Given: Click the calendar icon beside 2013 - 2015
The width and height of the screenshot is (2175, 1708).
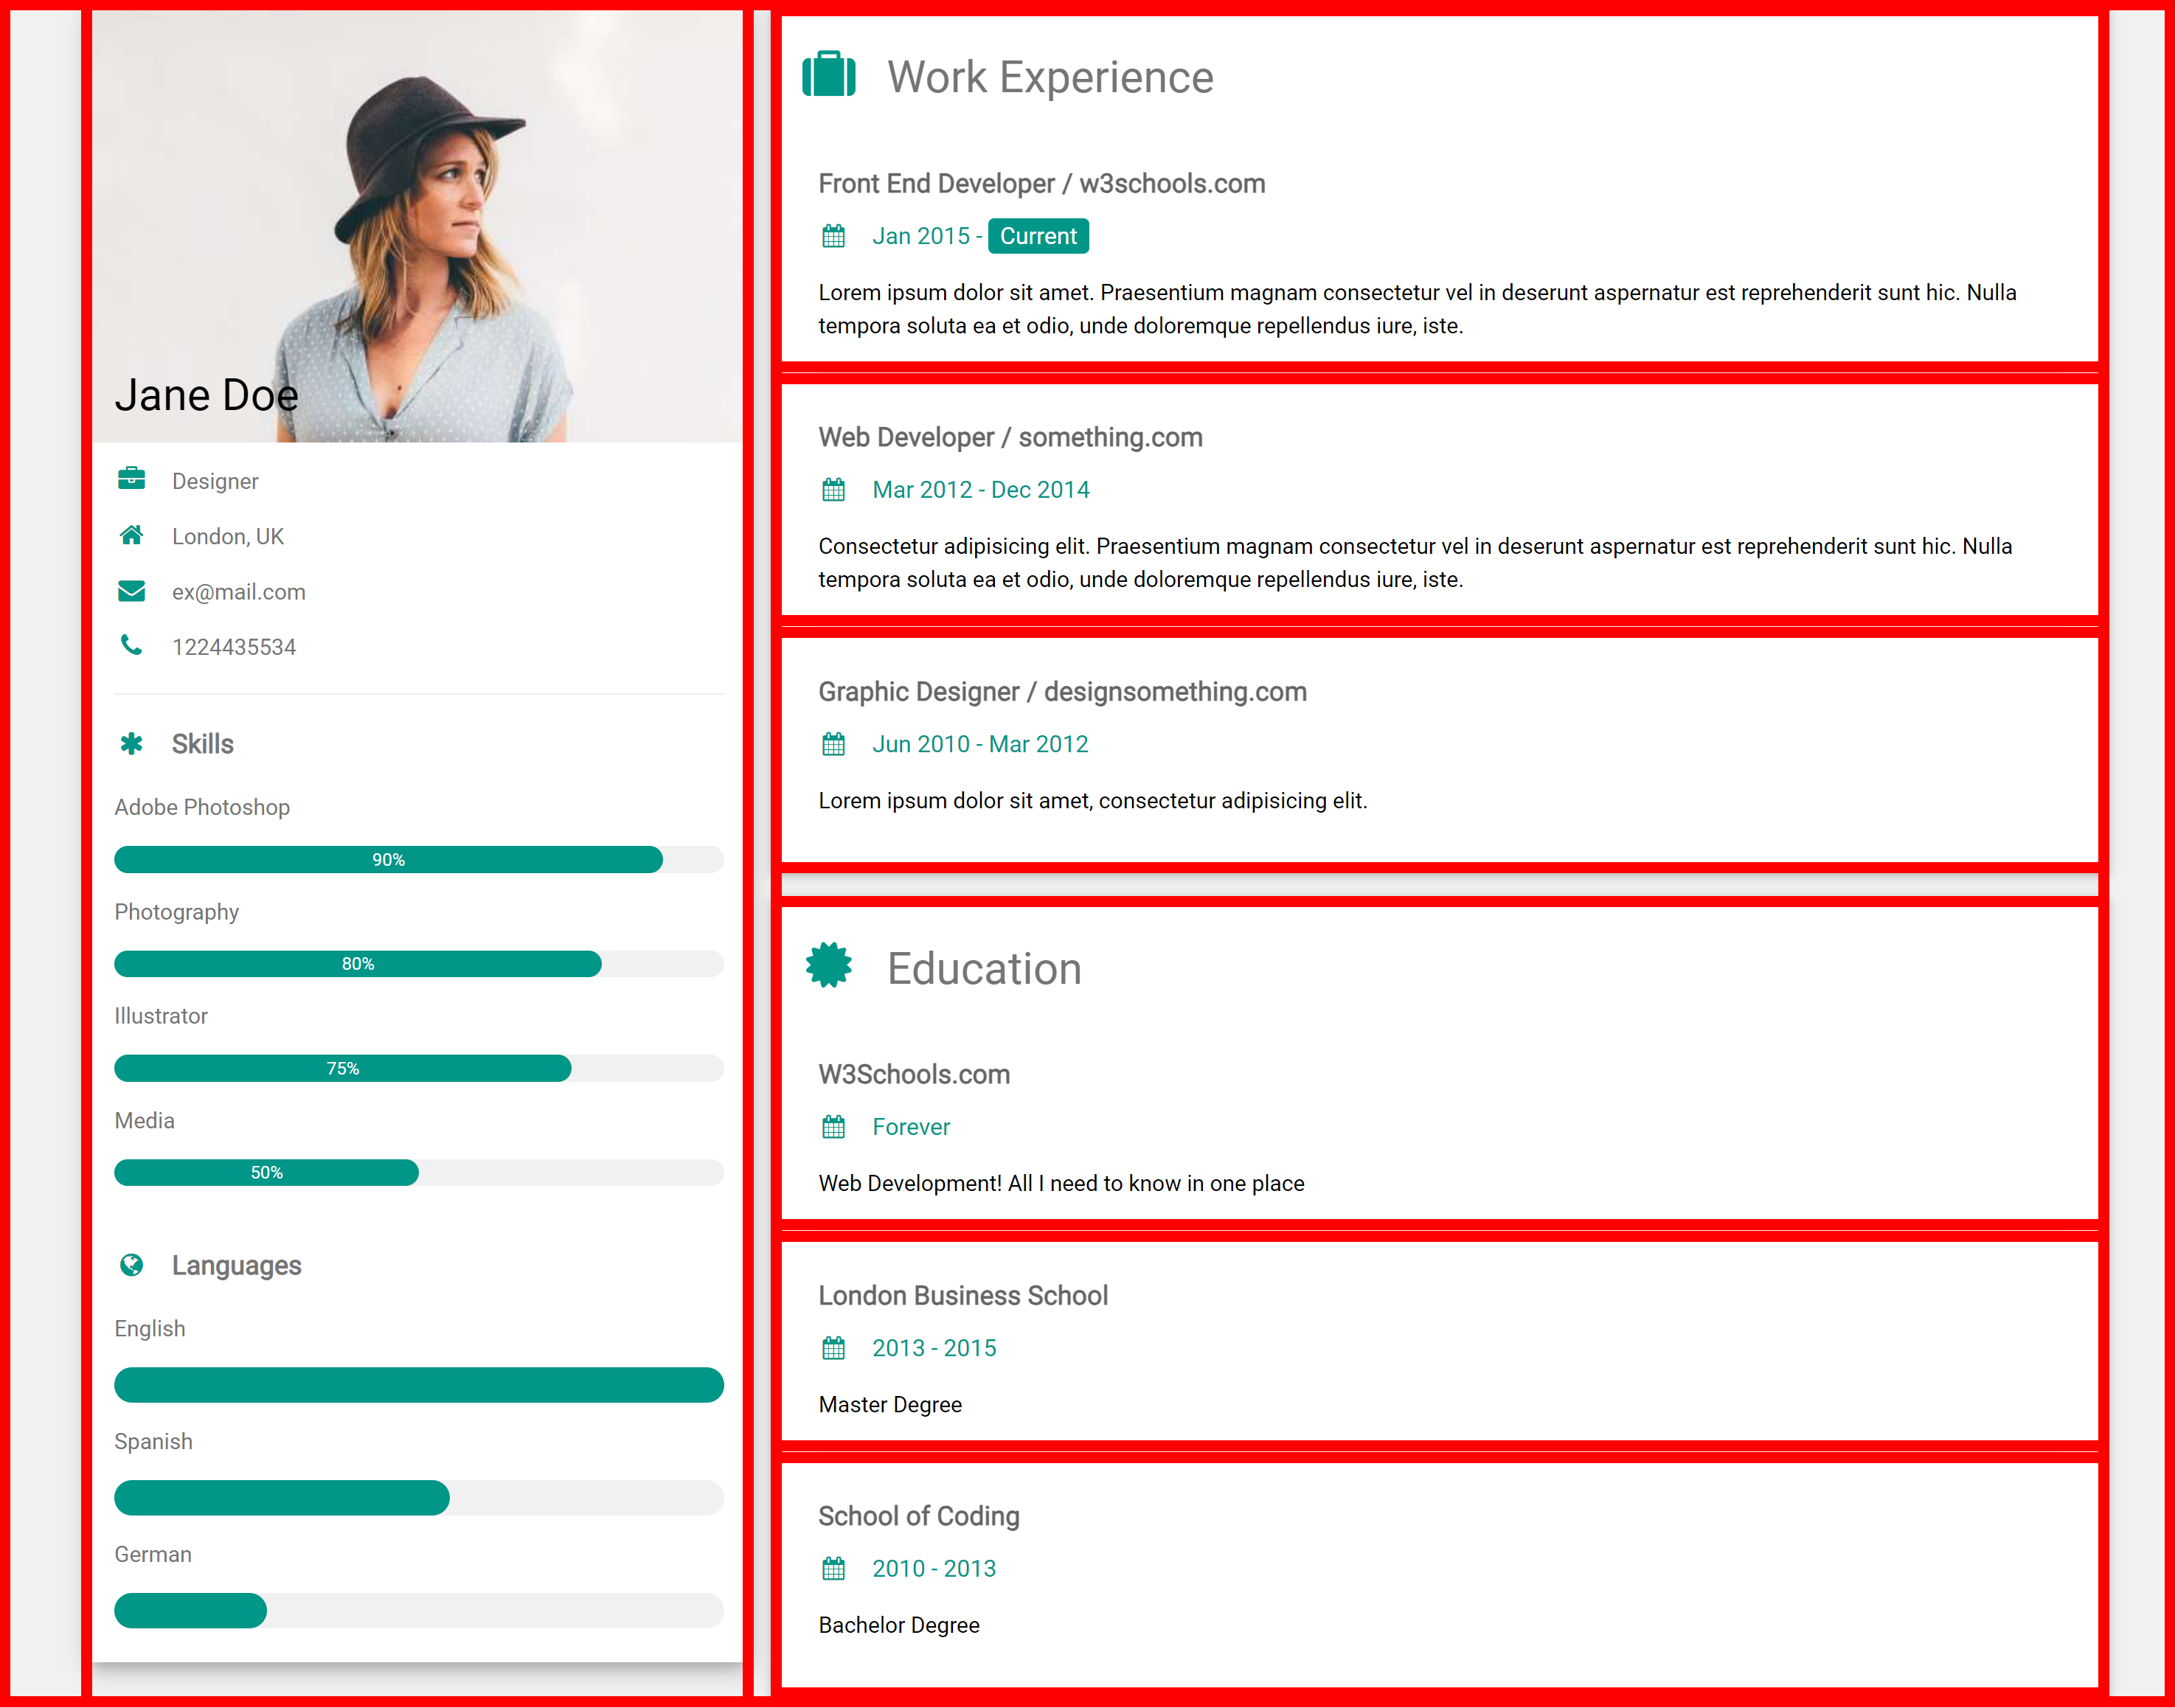Looking at the screenshot, I should pyautogui.click(x=833, y=1348).
